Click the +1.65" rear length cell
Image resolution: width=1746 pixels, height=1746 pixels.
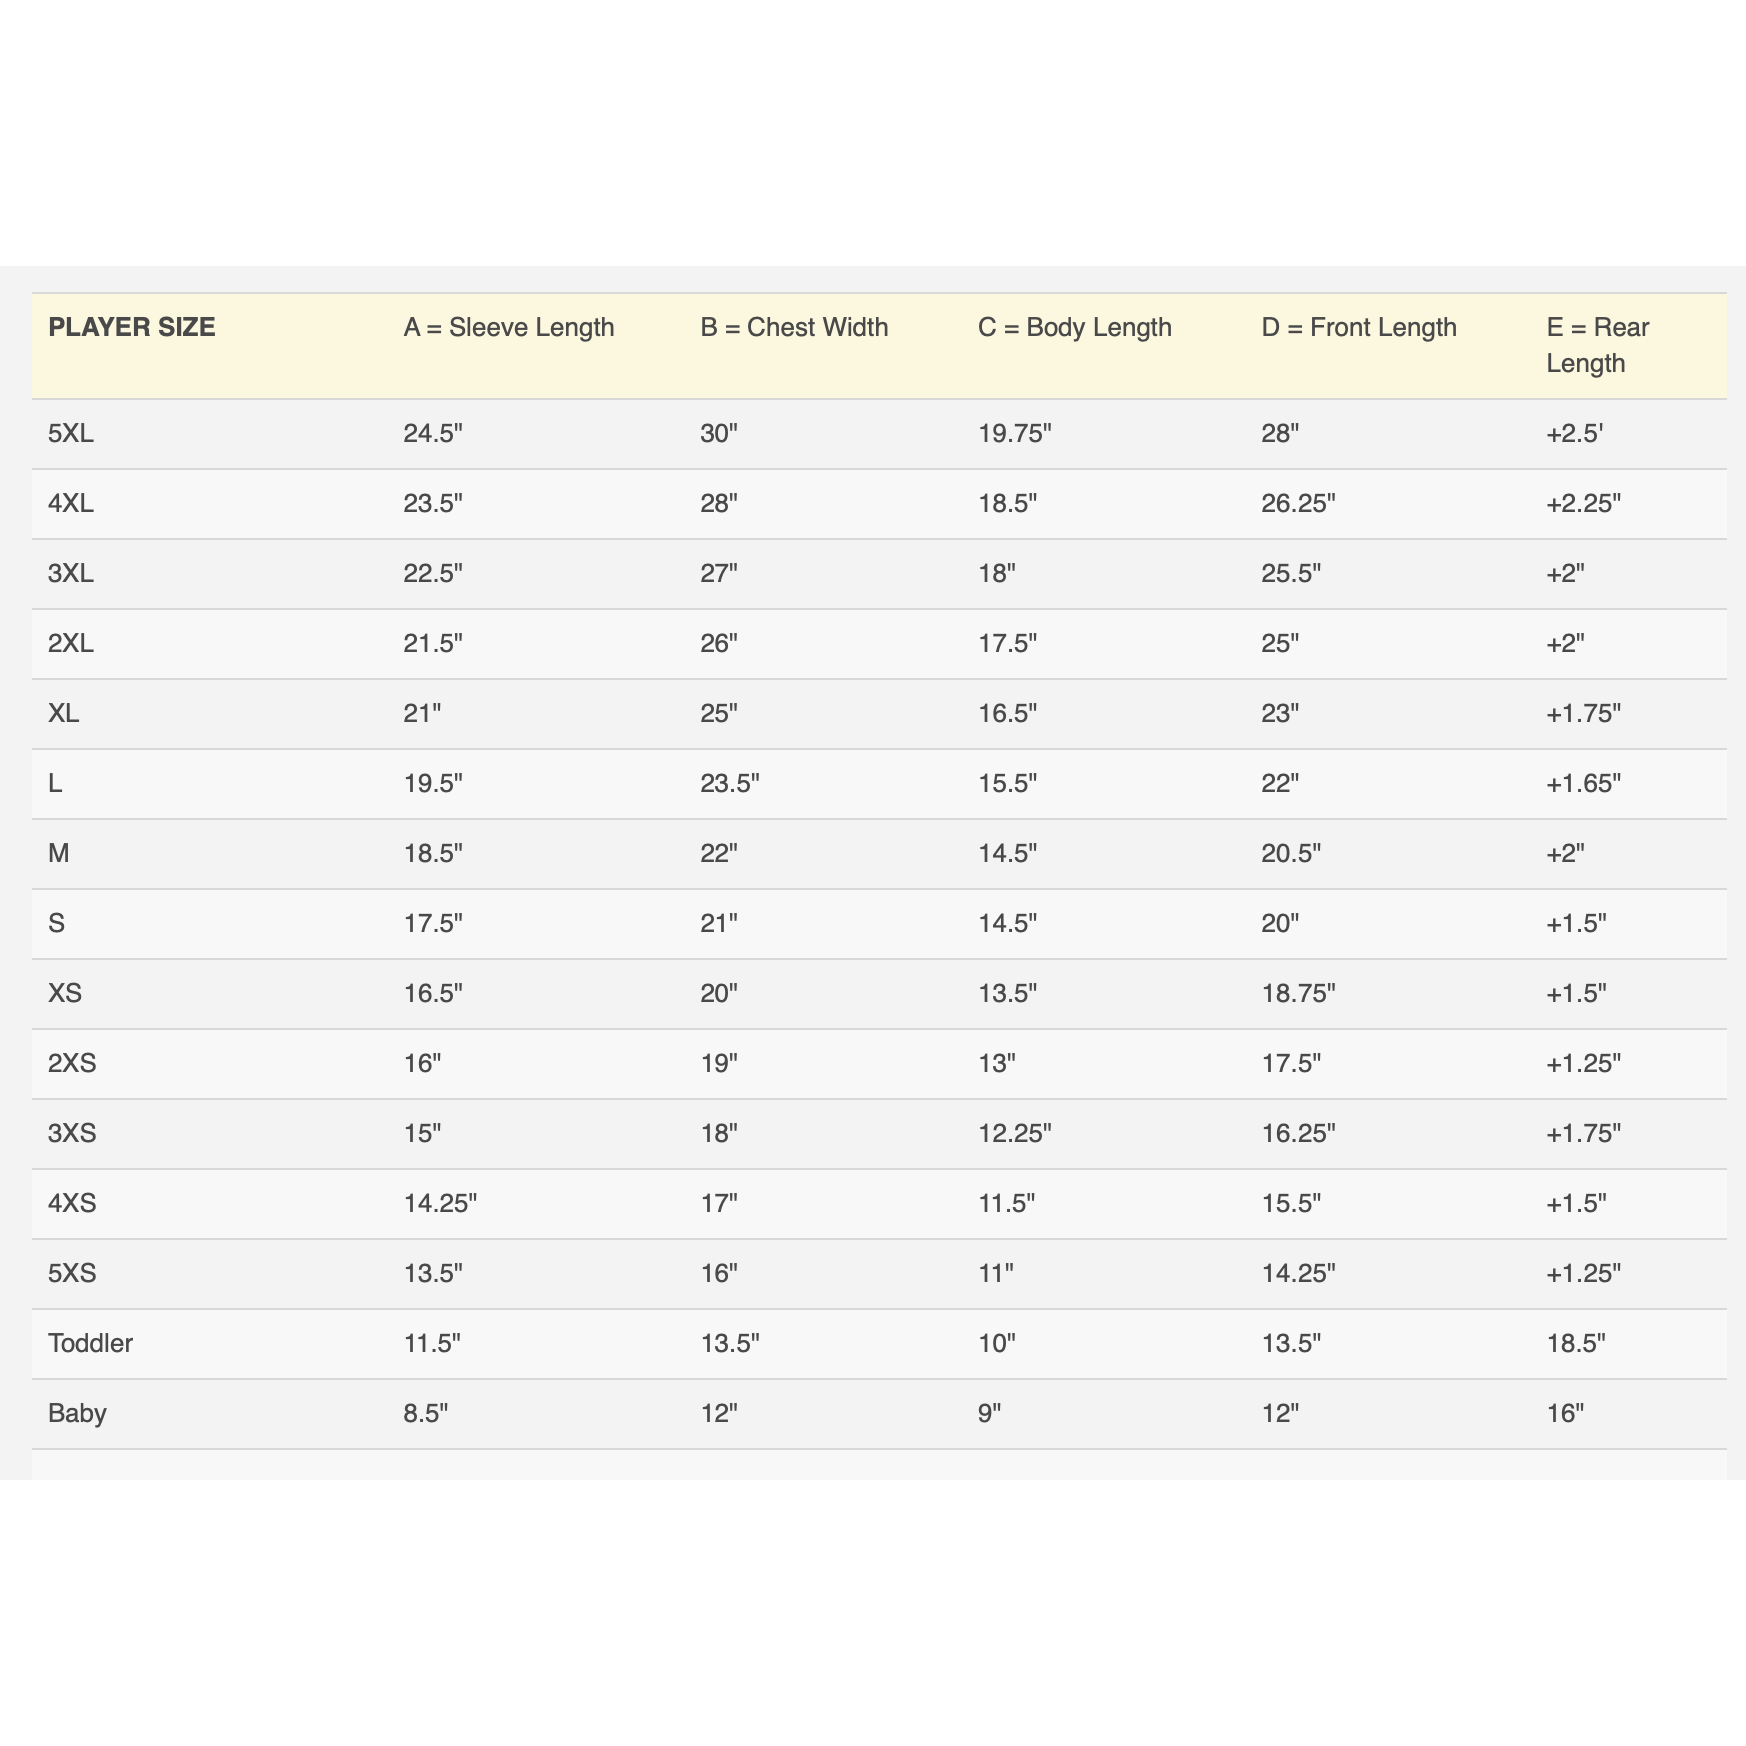coord(1583,784)
